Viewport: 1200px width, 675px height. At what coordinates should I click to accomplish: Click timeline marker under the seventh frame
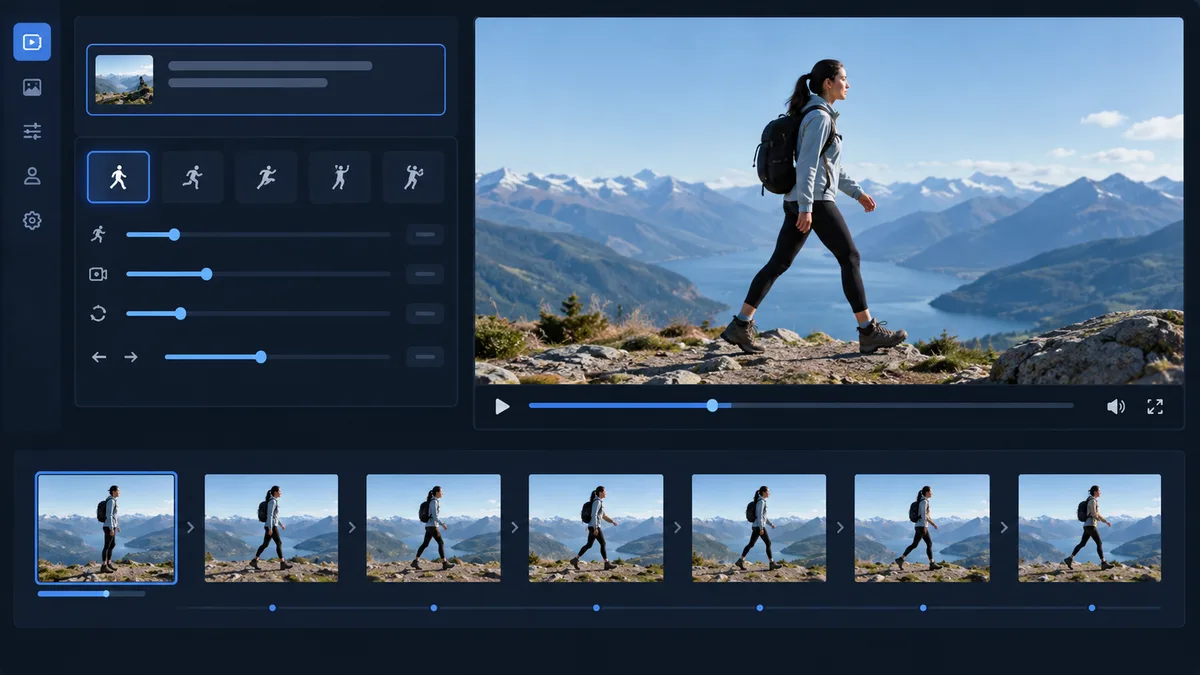pyautogui.click(x=1092, y=607)
